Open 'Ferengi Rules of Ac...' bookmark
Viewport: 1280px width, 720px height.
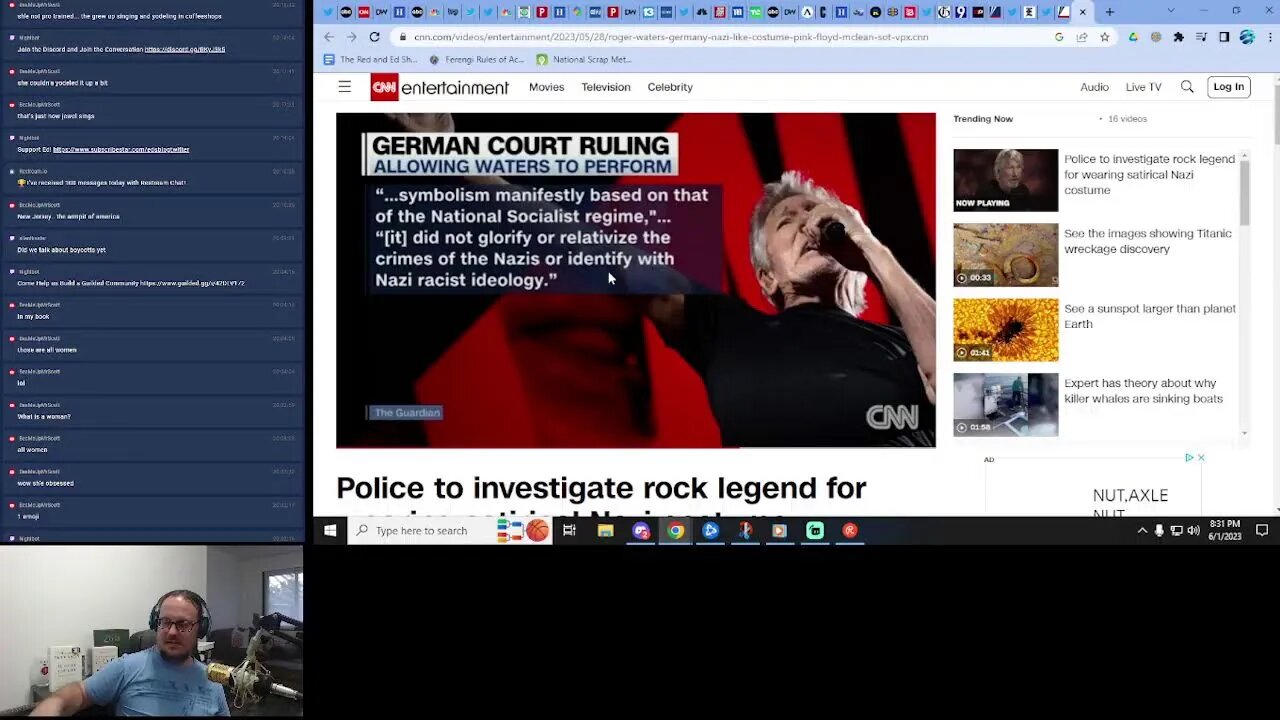pyautogui.click(x=477, y=59)
